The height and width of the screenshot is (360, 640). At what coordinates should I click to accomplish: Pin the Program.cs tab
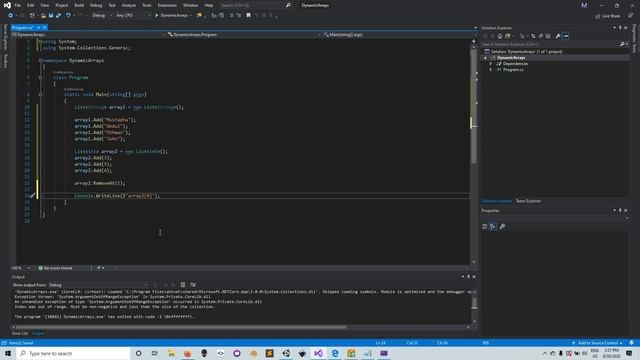click(38, 27)
